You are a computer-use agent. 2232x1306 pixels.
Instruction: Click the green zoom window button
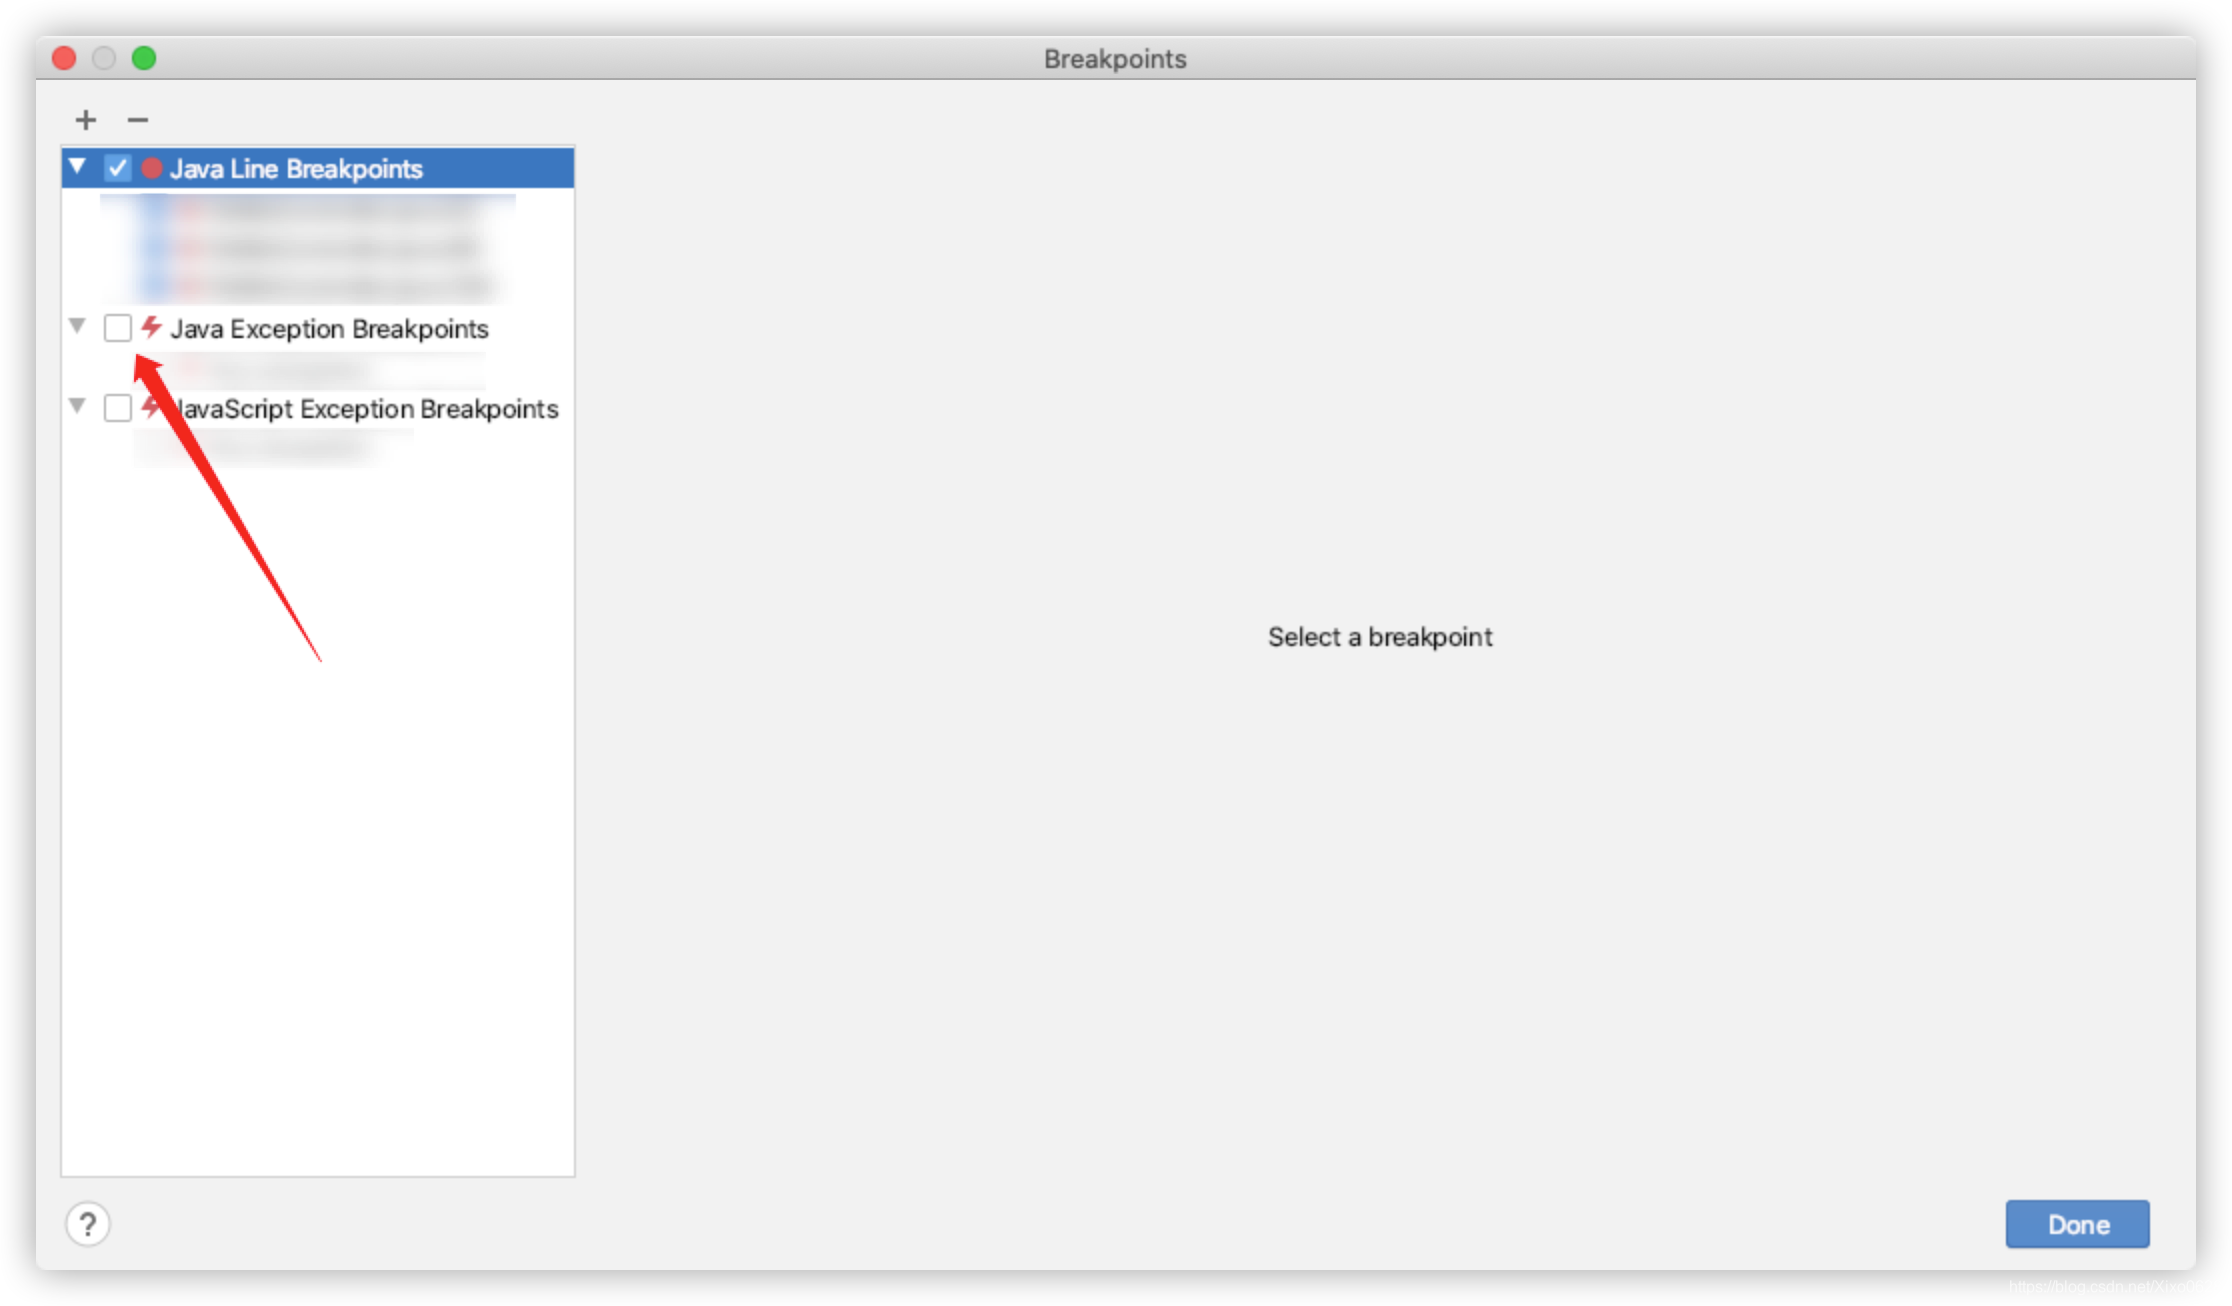[x=144, y=58]
